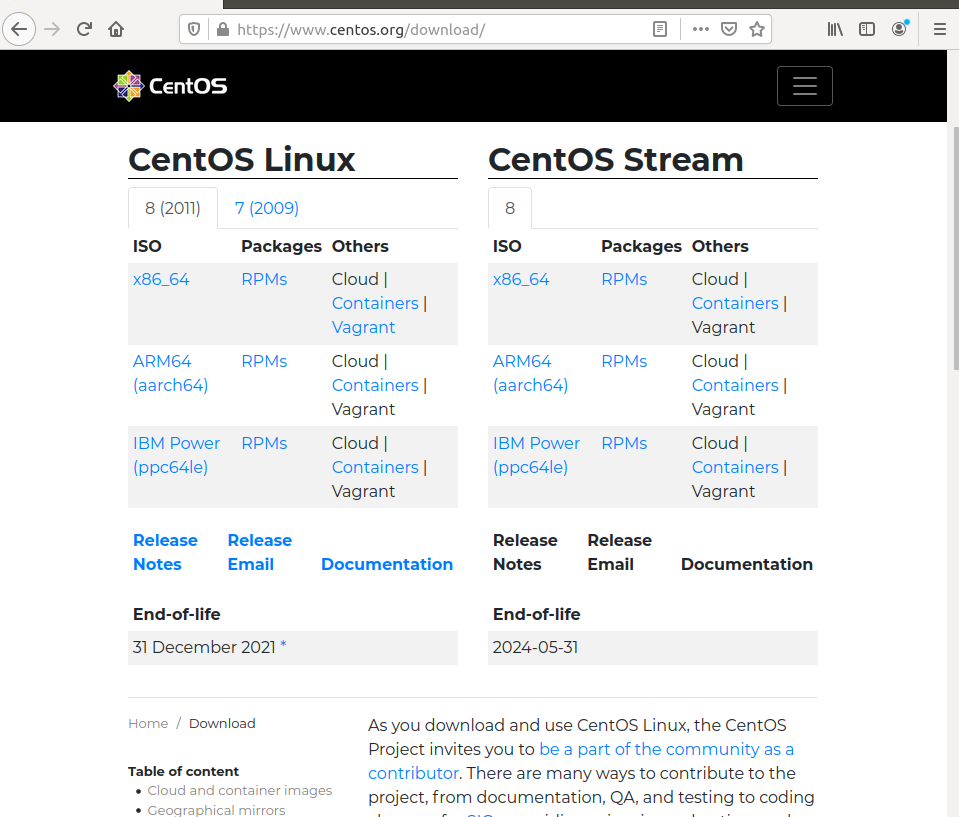Select the CentOS Stream 8 tab

(x=509, y=208)
